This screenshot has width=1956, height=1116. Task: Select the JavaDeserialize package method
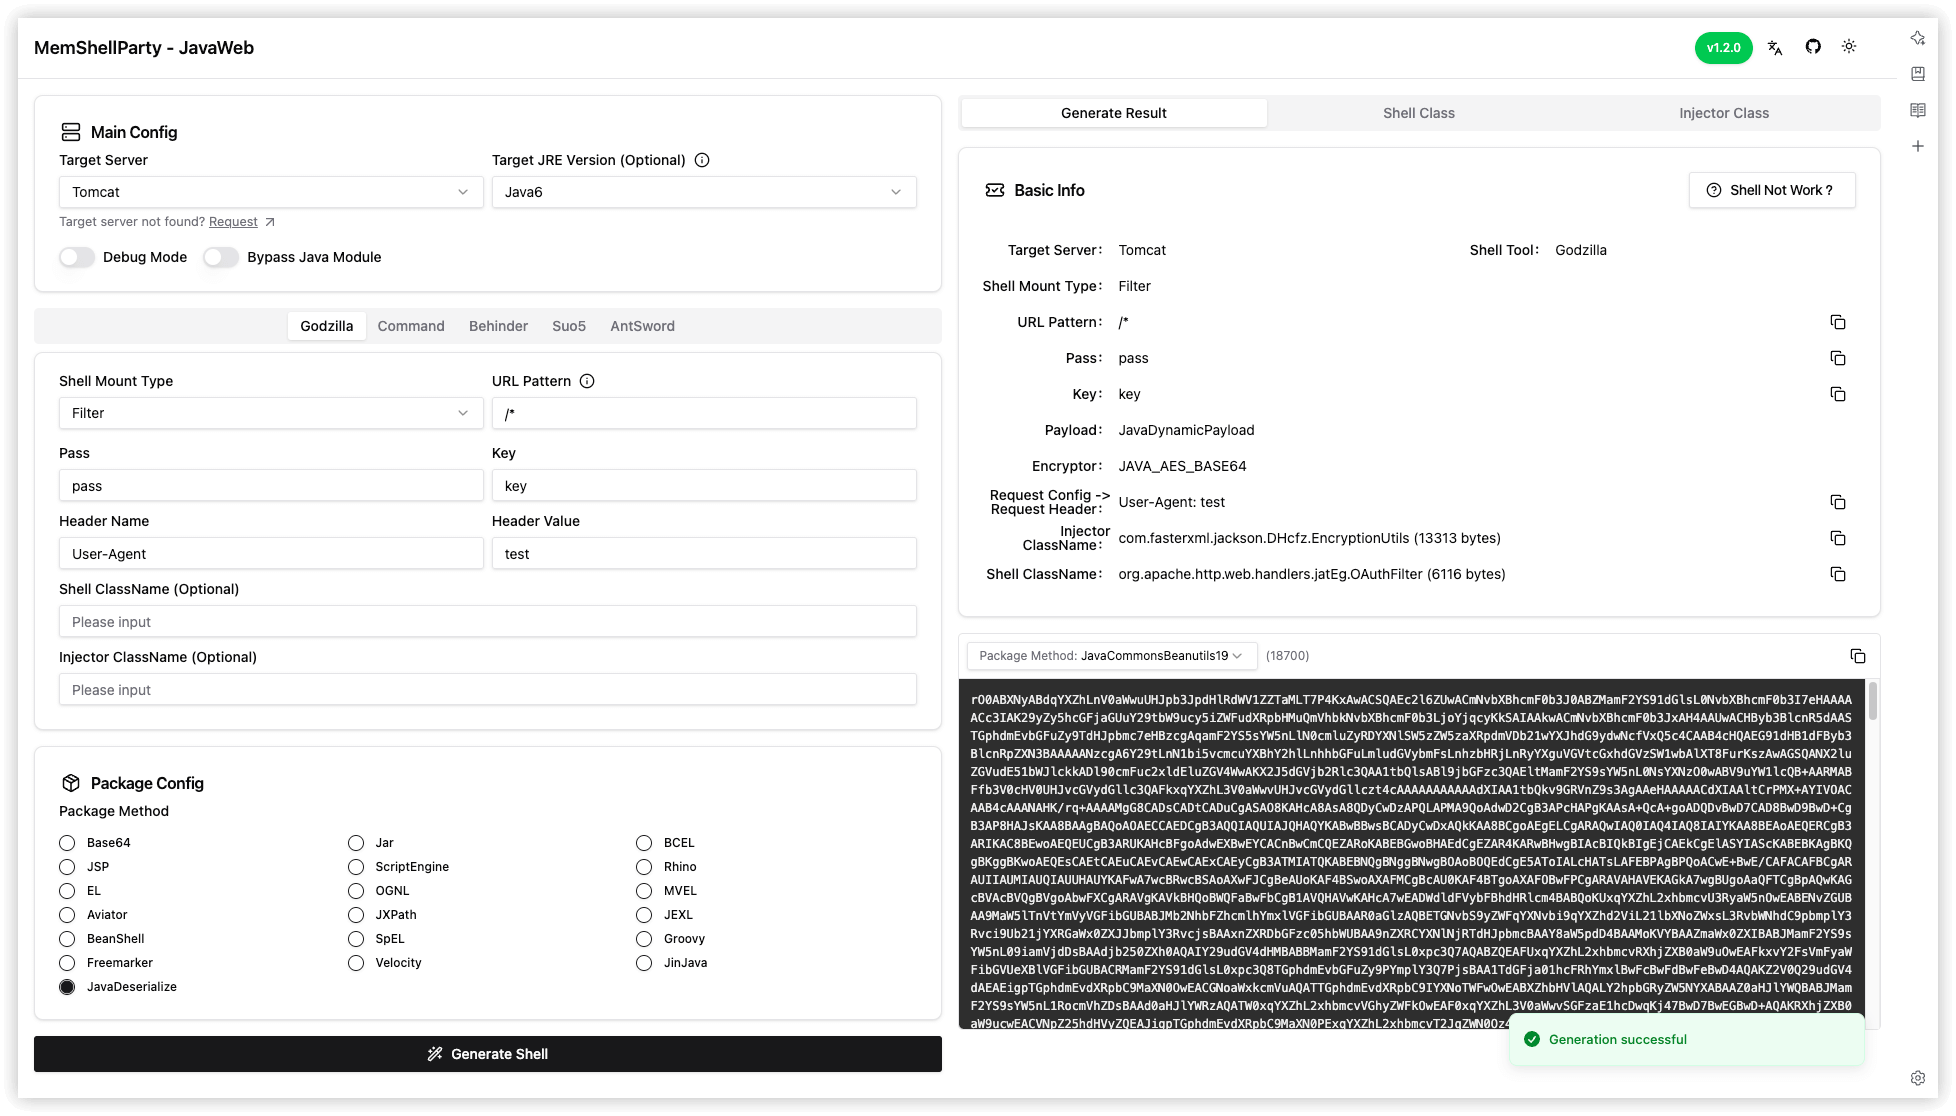(x=67, y=987)
